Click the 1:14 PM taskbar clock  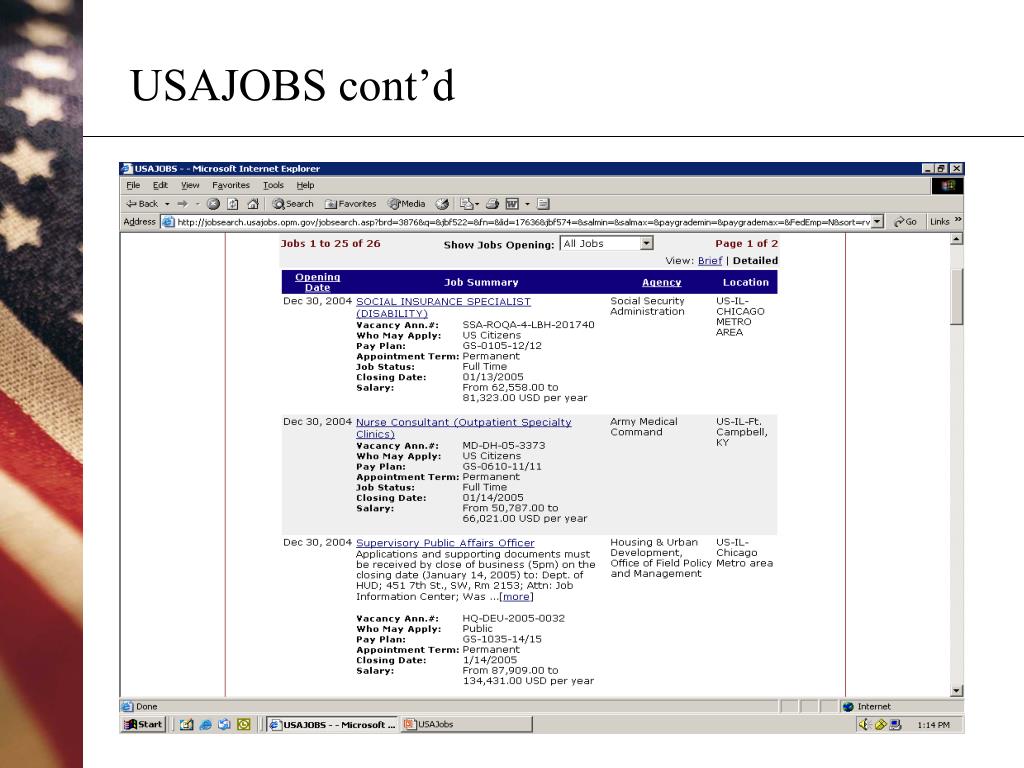coord(933,725)
